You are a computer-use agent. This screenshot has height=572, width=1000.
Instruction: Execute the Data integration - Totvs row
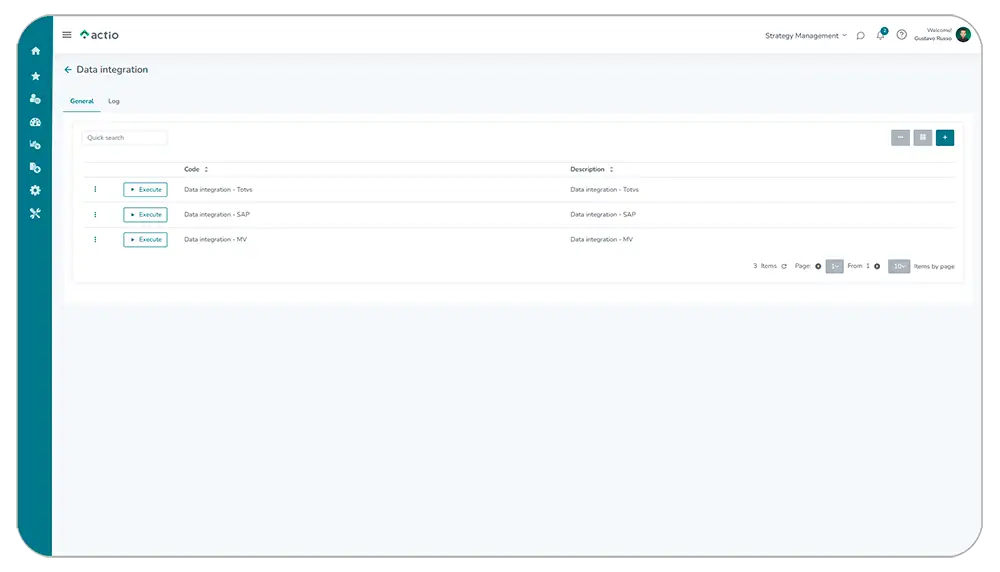pyautogui.click(x=146, y=189)
